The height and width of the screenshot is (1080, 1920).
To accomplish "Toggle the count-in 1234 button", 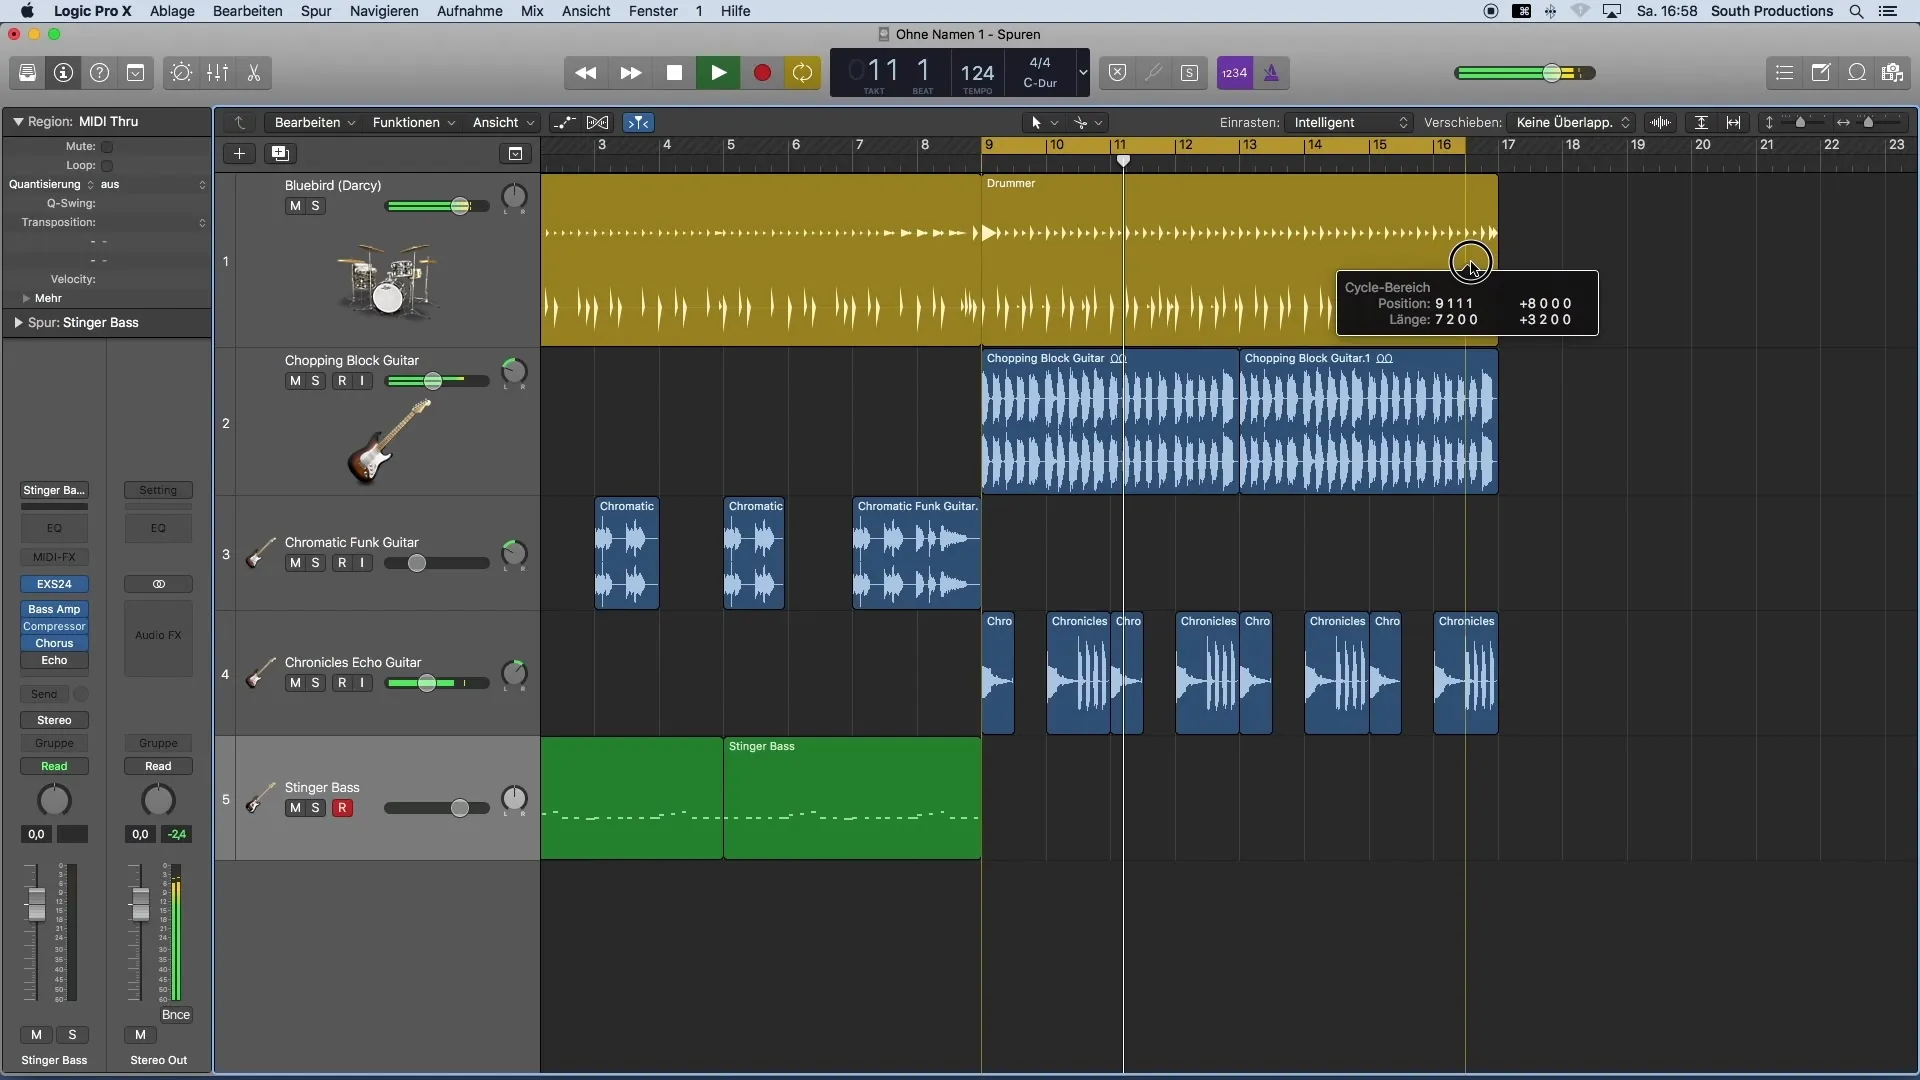I will 1235,73.
